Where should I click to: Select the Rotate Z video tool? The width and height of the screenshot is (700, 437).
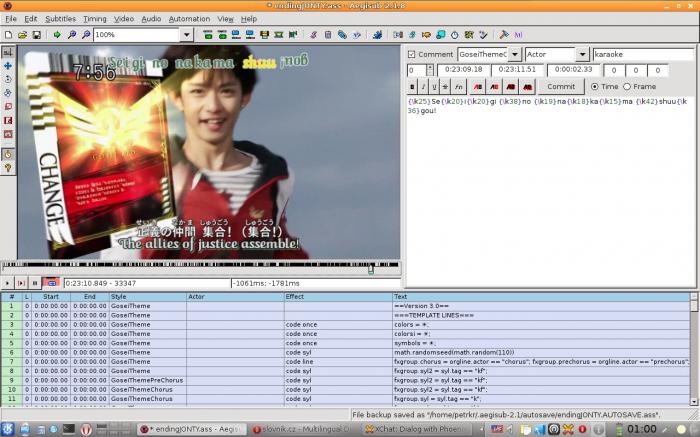pos(8,79)
